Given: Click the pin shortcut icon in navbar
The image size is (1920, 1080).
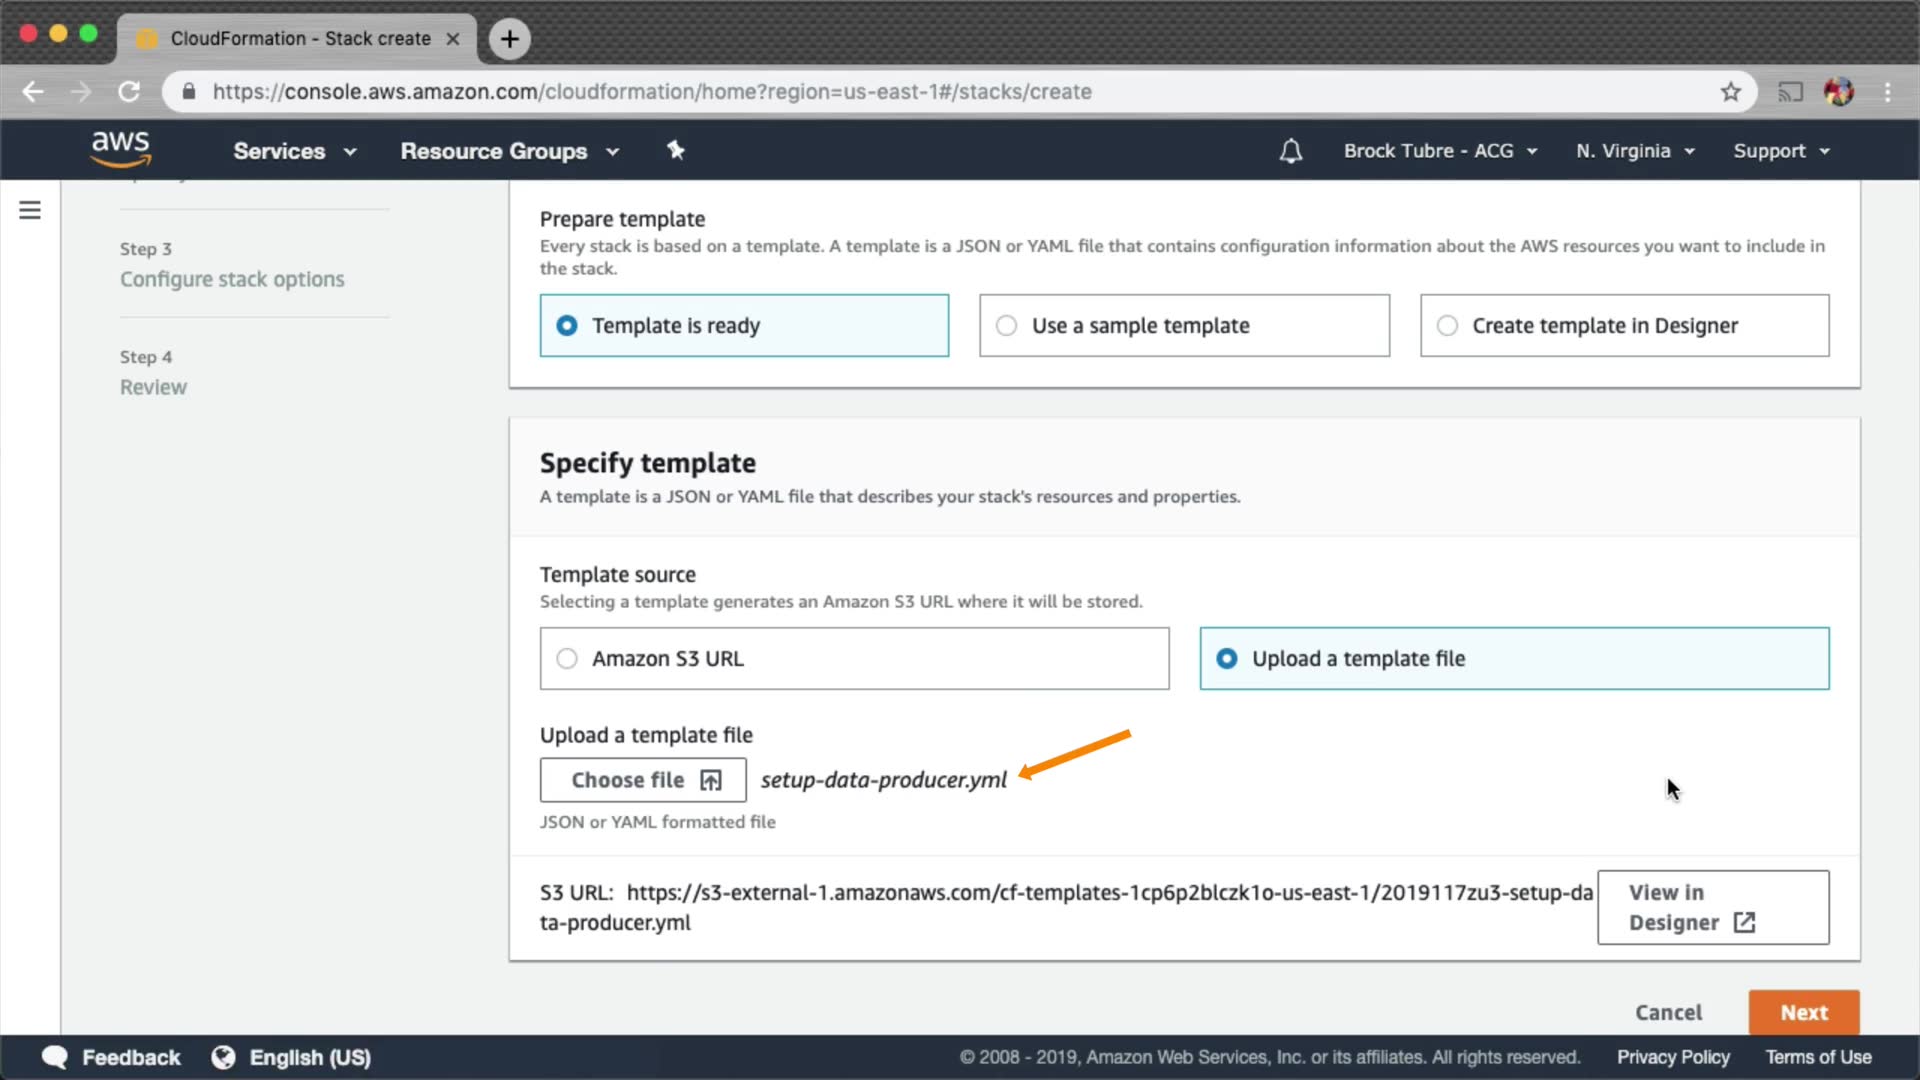Looking at the screenshot, I should [676, 150].
